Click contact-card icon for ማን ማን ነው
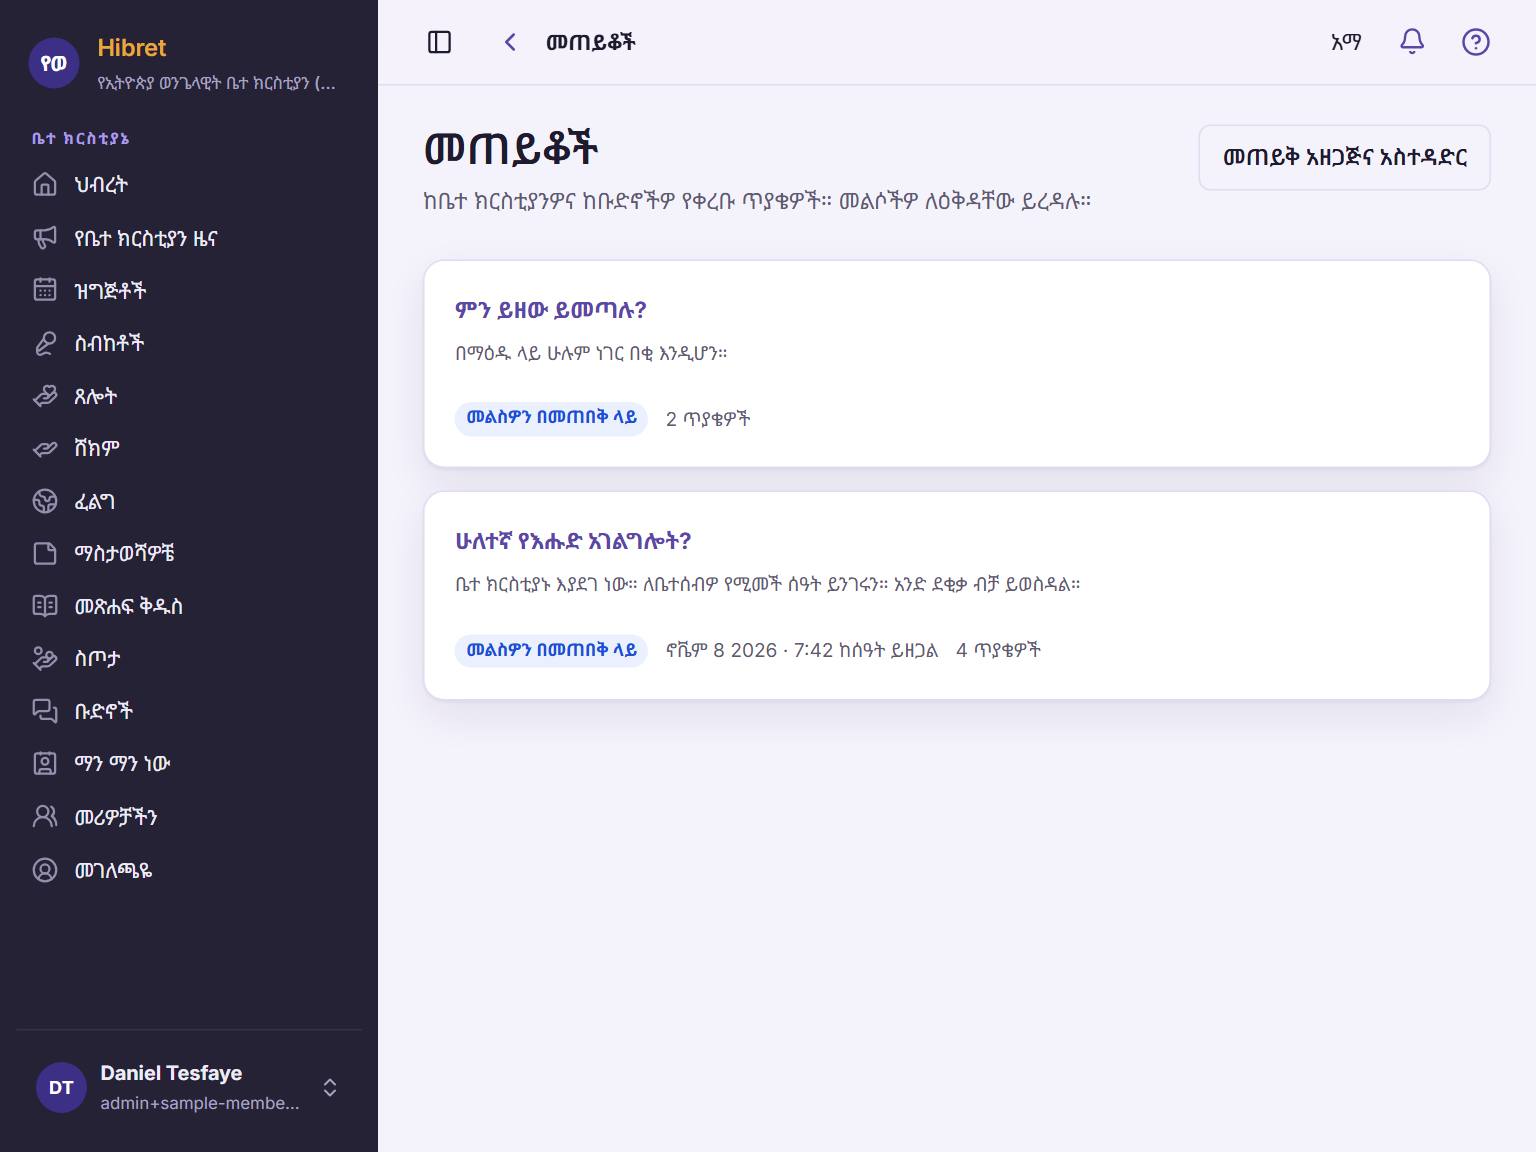The width and height of the screenshot is (1536, 1152). [45, 763]
